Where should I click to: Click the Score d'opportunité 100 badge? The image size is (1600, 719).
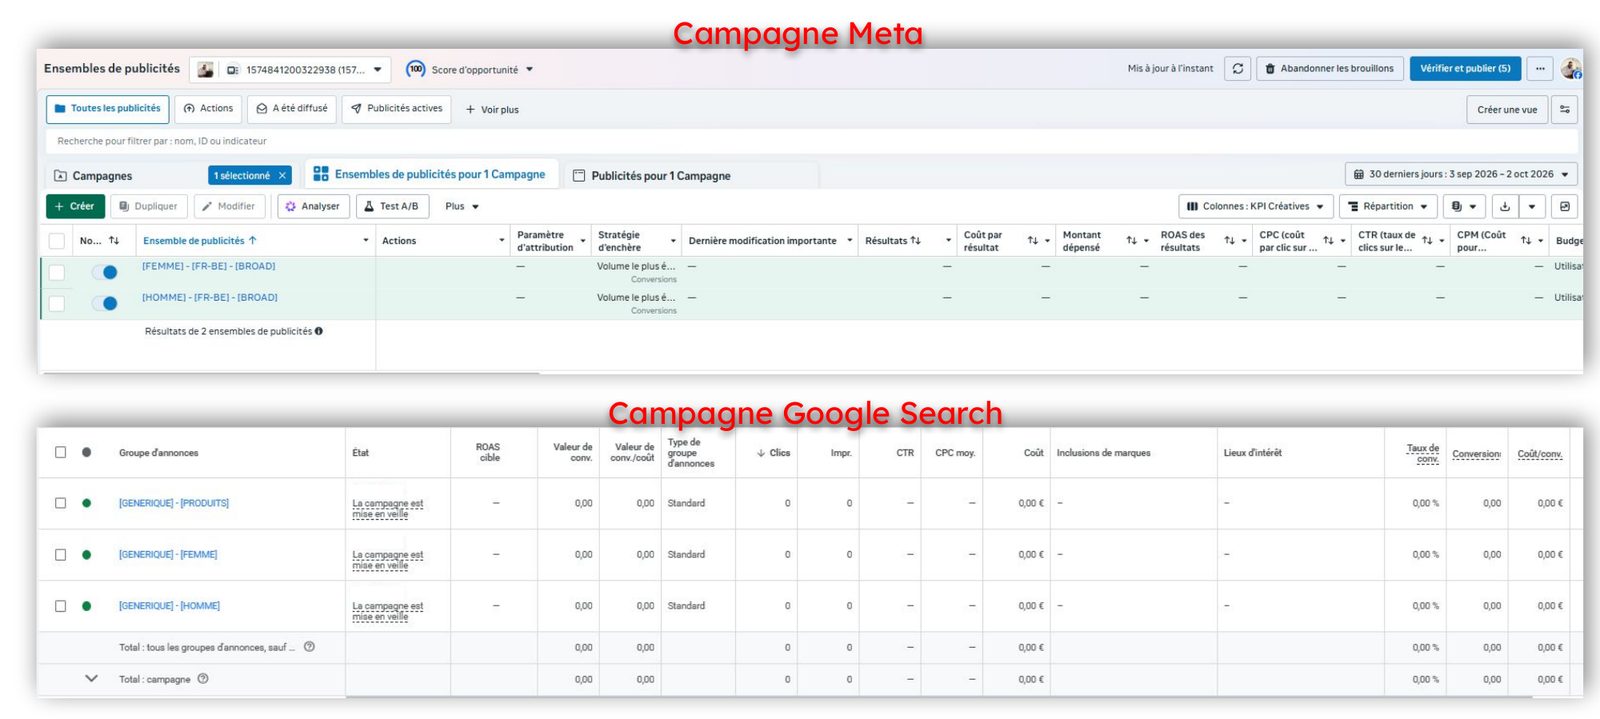click(416, 69)
